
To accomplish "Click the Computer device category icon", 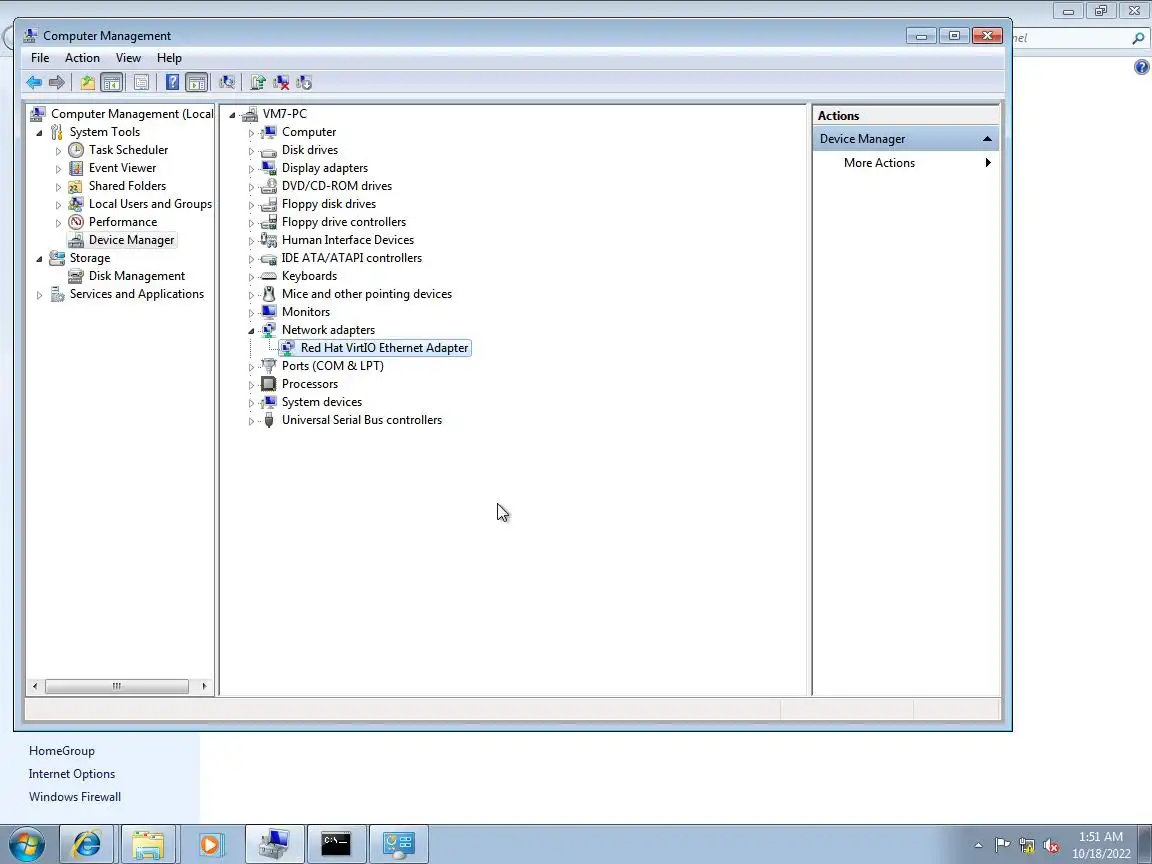I will click(x=269, y=132).
